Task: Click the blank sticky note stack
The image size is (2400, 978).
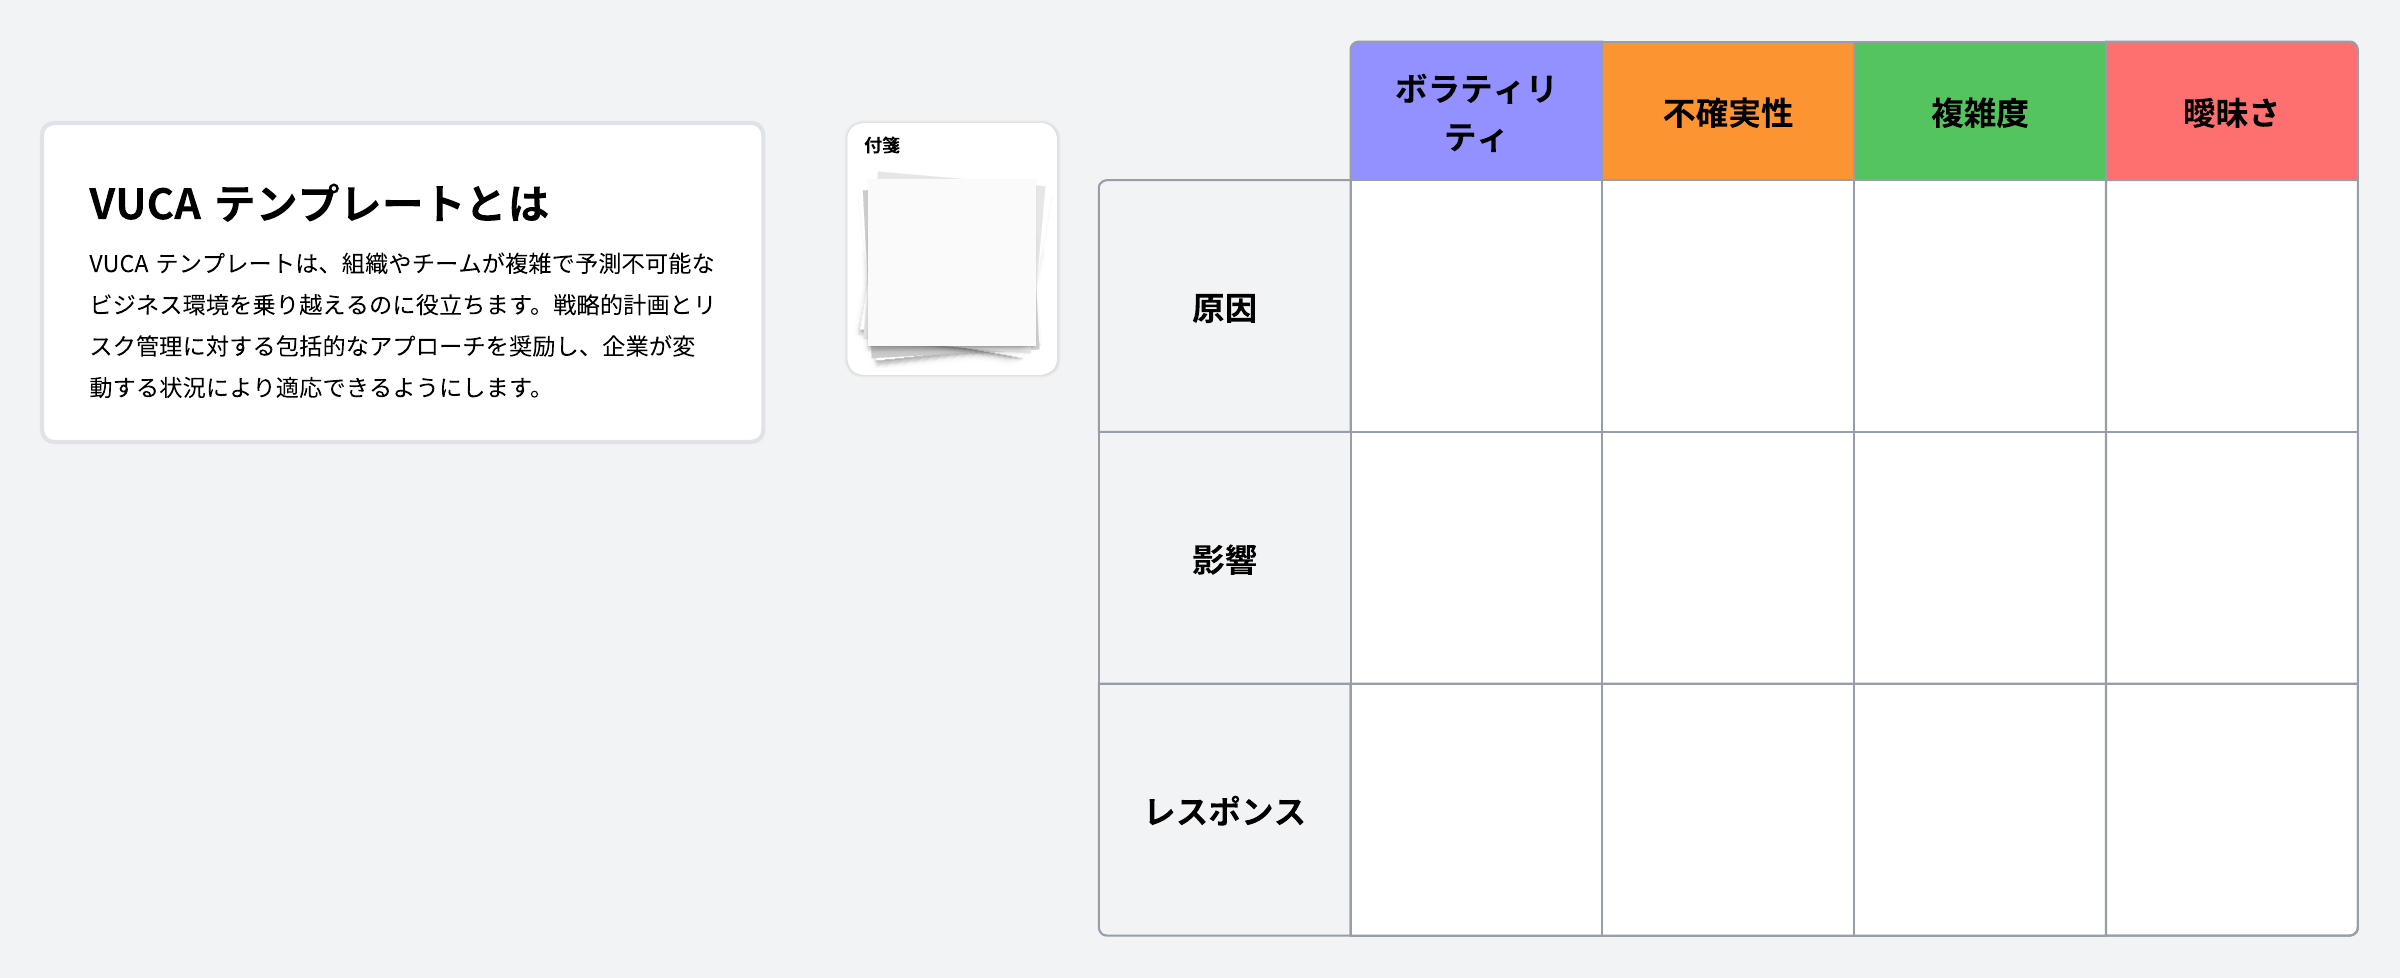Action: (952, 265)
